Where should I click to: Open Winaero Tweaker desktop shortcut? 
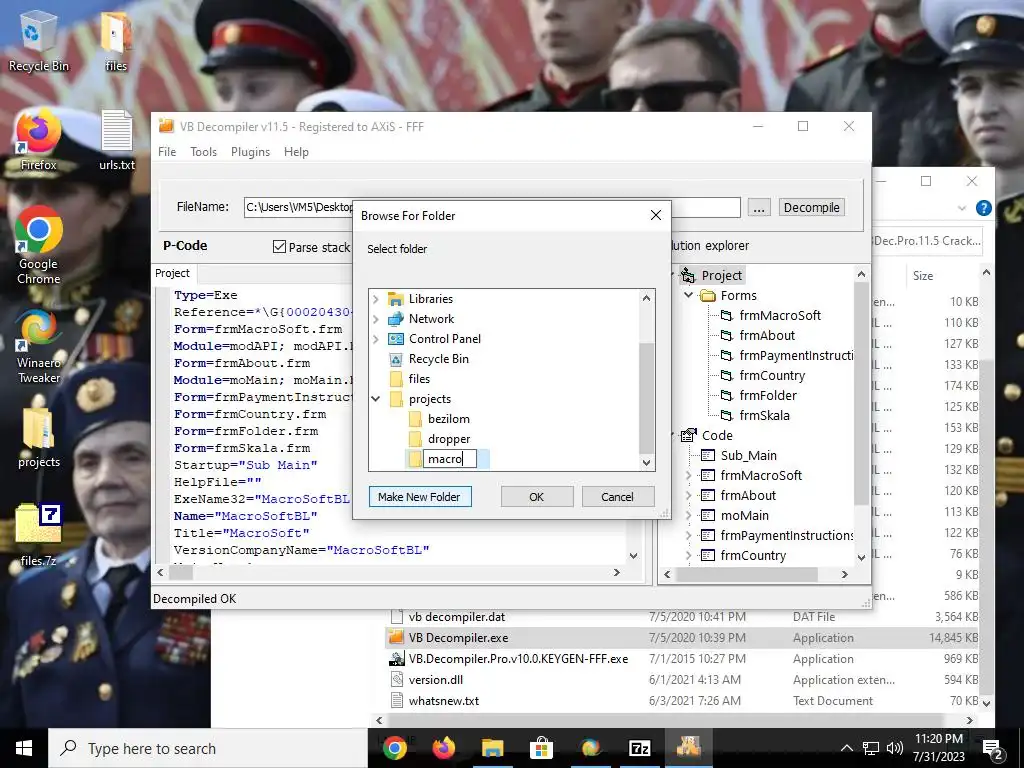click(39, 346)
